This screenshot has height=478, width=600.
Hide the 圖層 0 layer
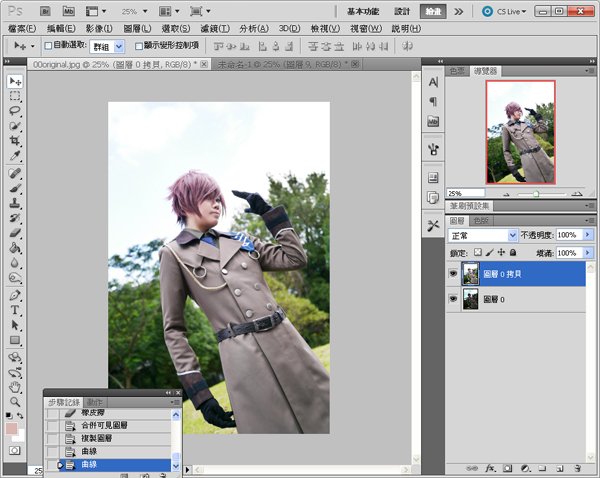coord(453,299)
